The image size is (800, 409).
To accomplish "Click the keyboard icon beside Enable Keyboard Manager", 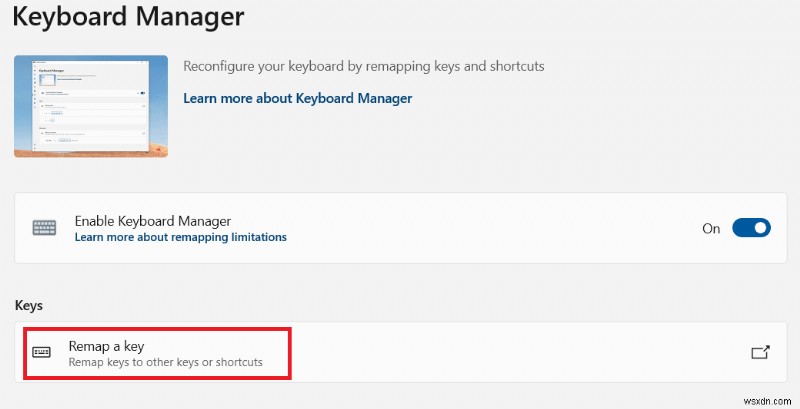I will click(44, 228).
